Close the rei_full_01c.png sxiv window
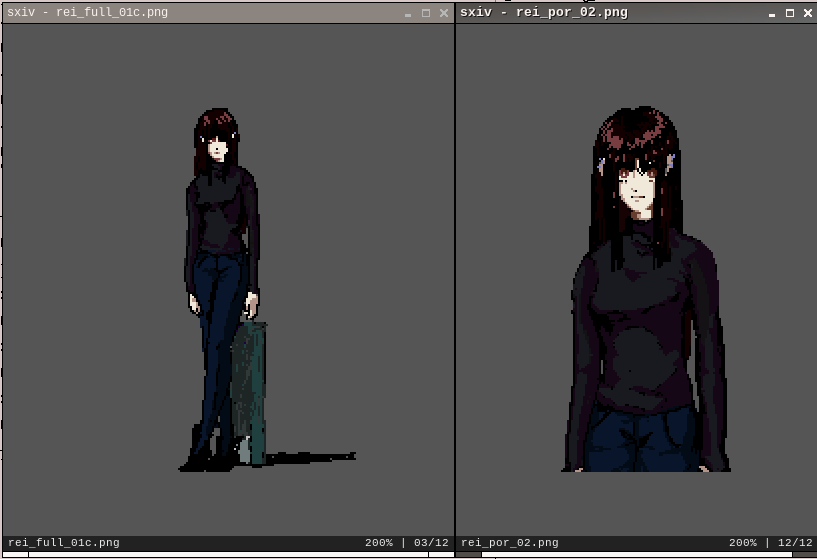This screenshot has height=559, width=817. coord(443,13)
